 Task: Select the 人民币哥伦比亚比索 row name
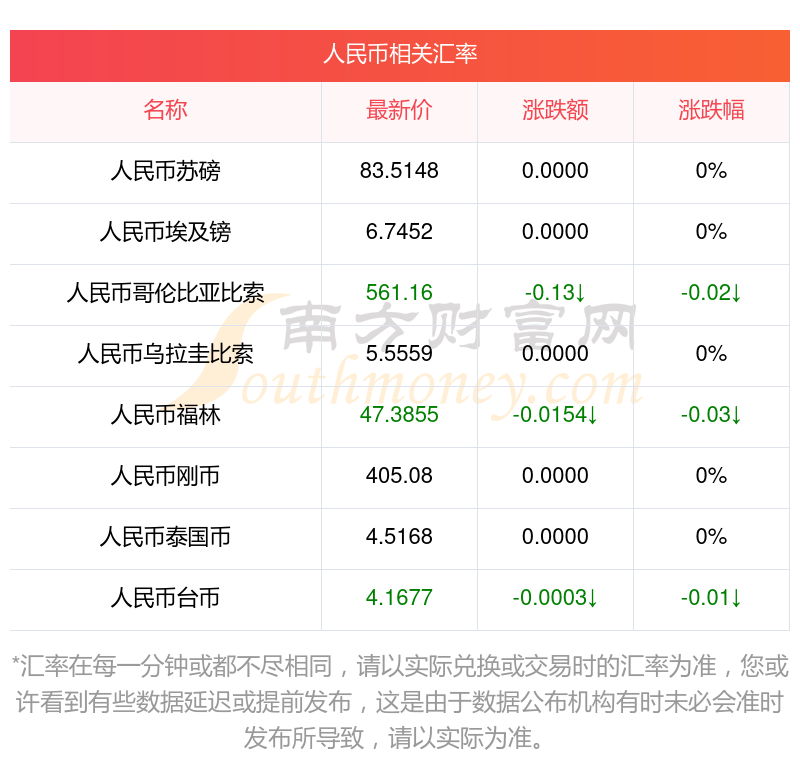coord(165,293)
